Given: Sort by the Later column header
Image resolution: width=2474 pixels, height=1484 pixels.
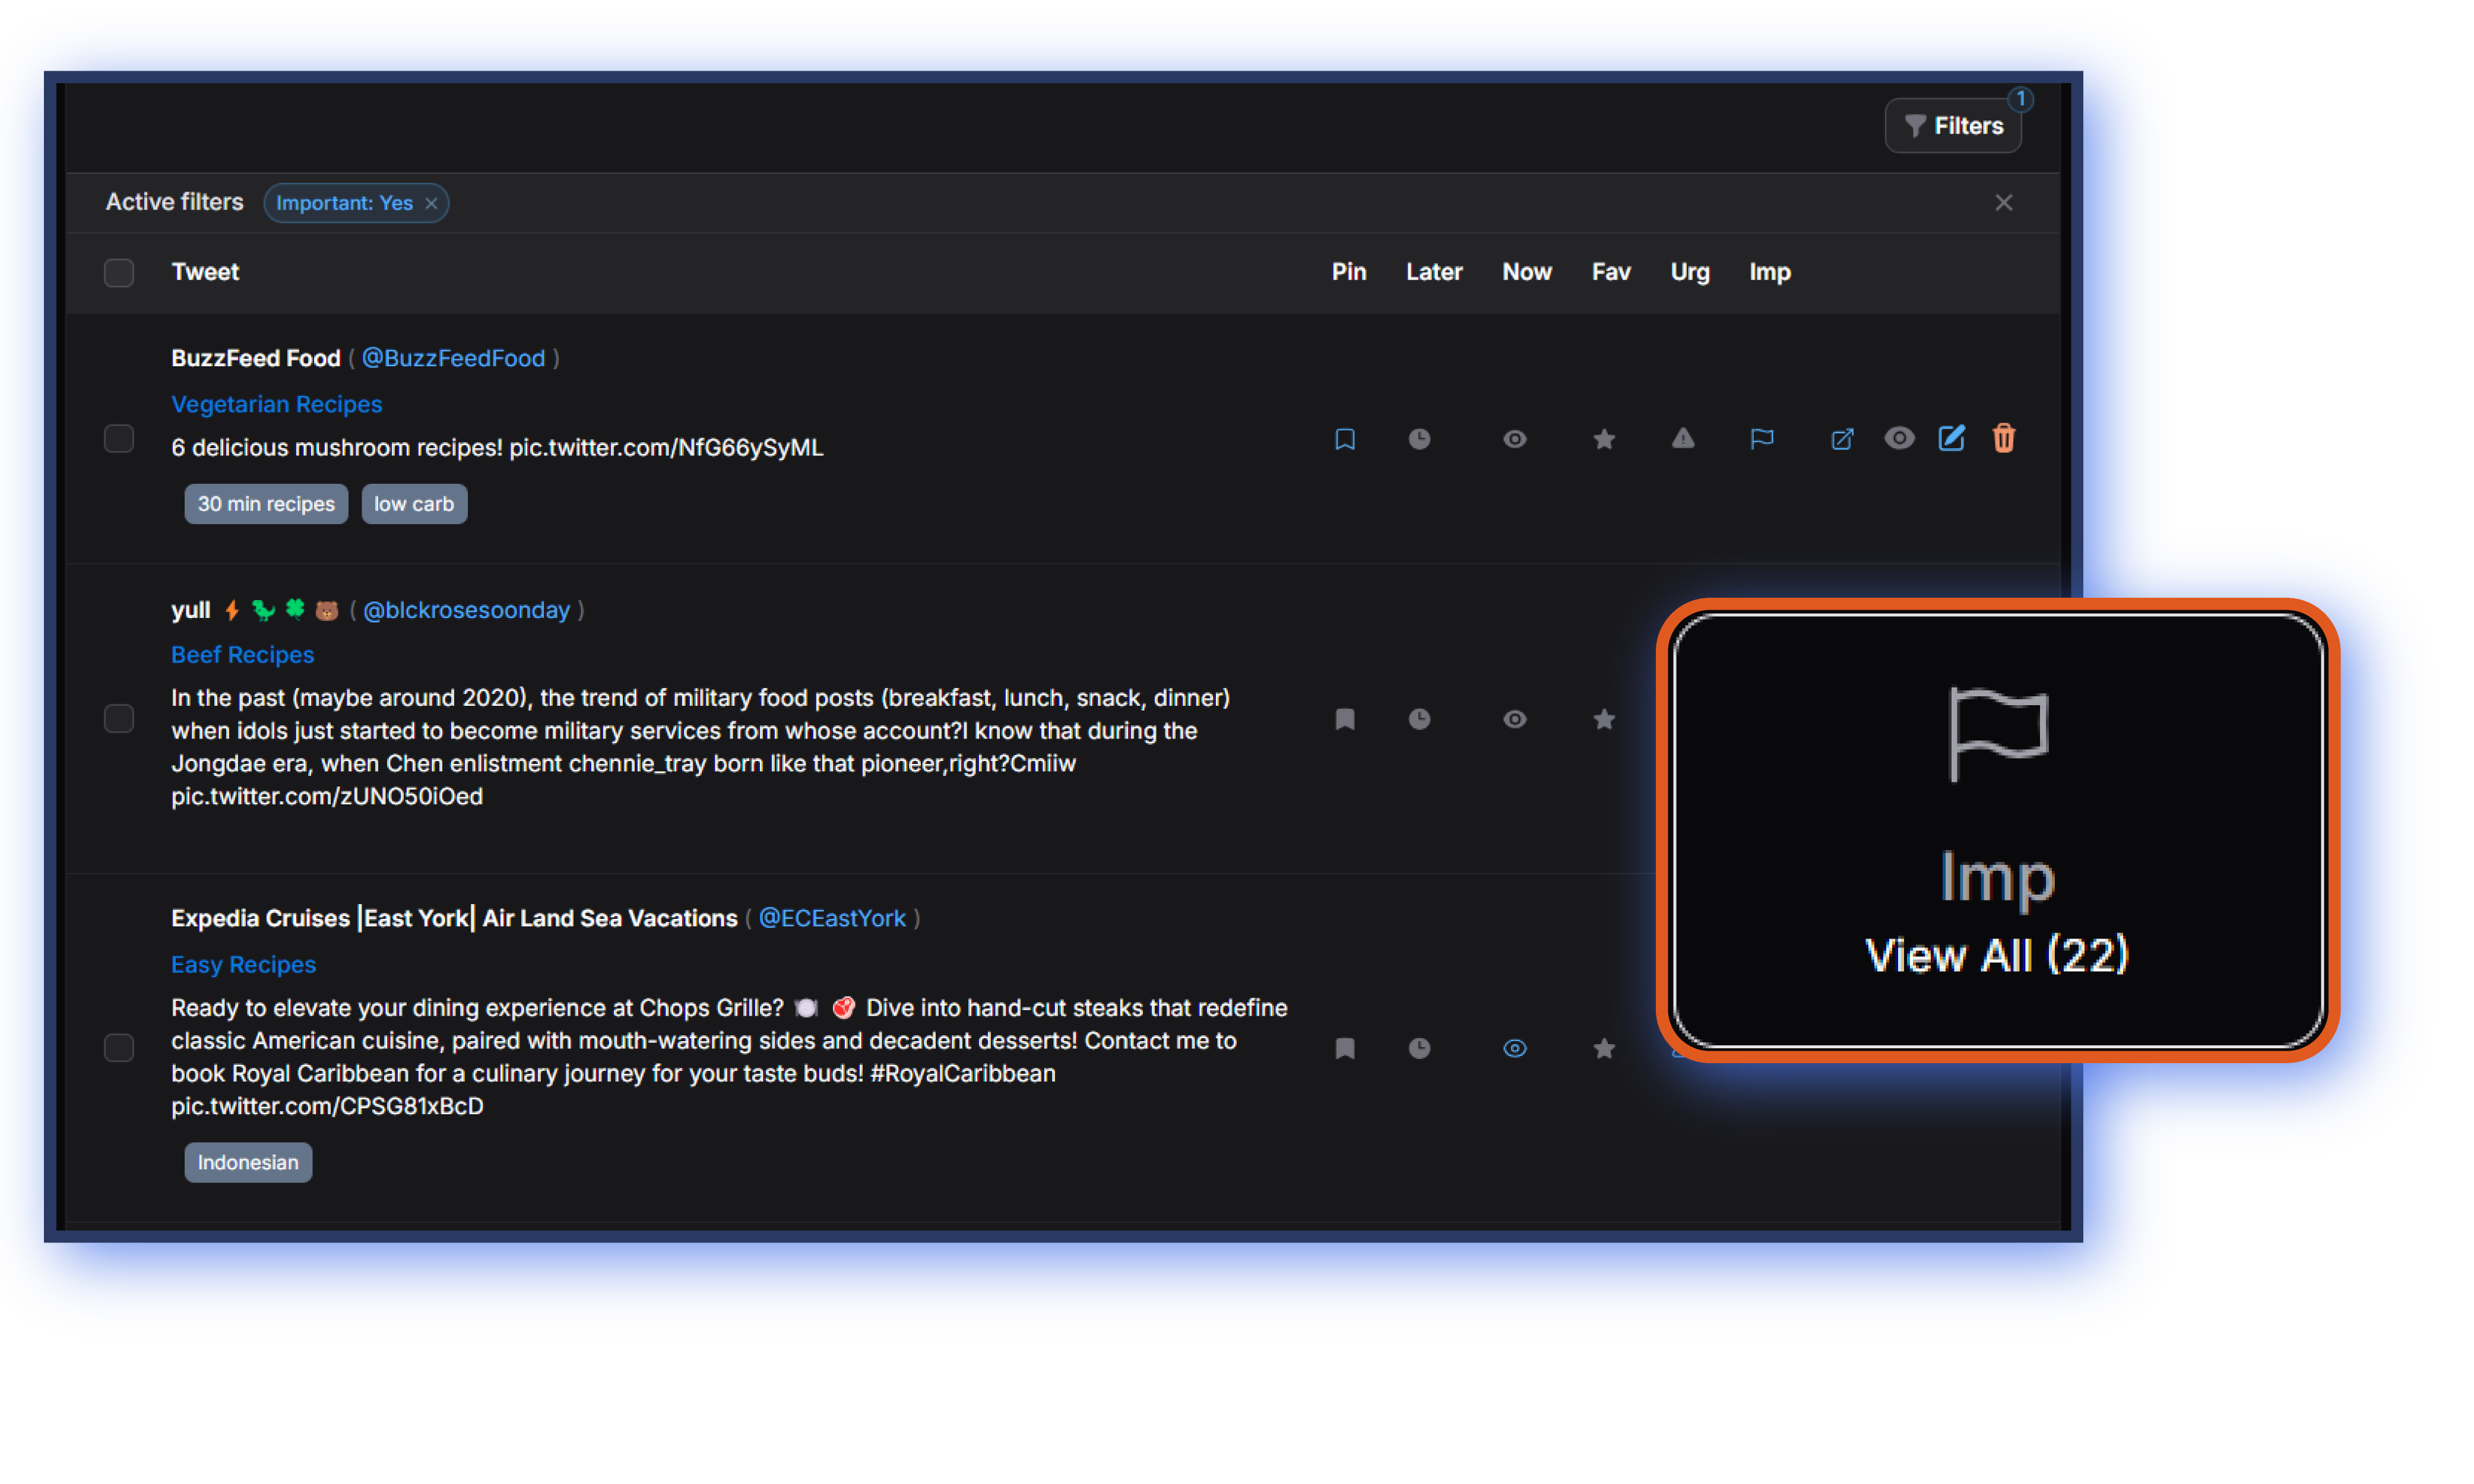Looking at the screenshot, I should point(1433,272).
